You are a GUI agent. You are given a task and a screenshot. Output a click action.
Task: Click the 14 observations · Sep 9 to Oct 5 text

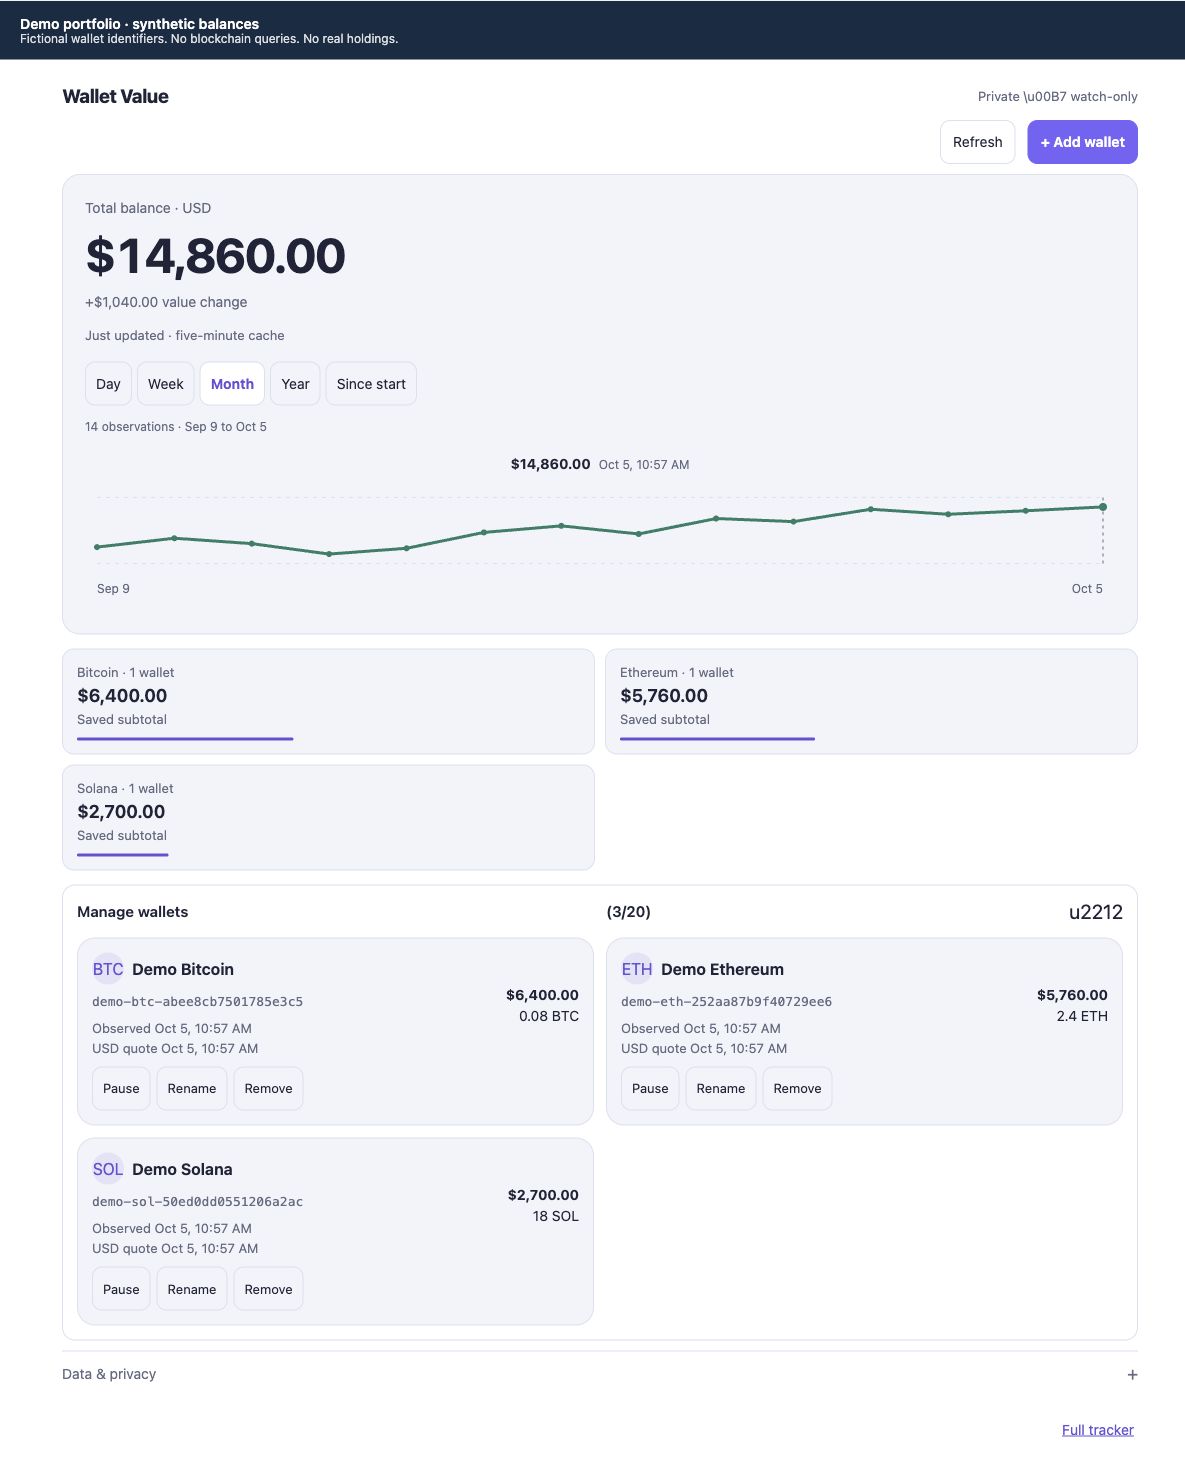tap(176, 427)
